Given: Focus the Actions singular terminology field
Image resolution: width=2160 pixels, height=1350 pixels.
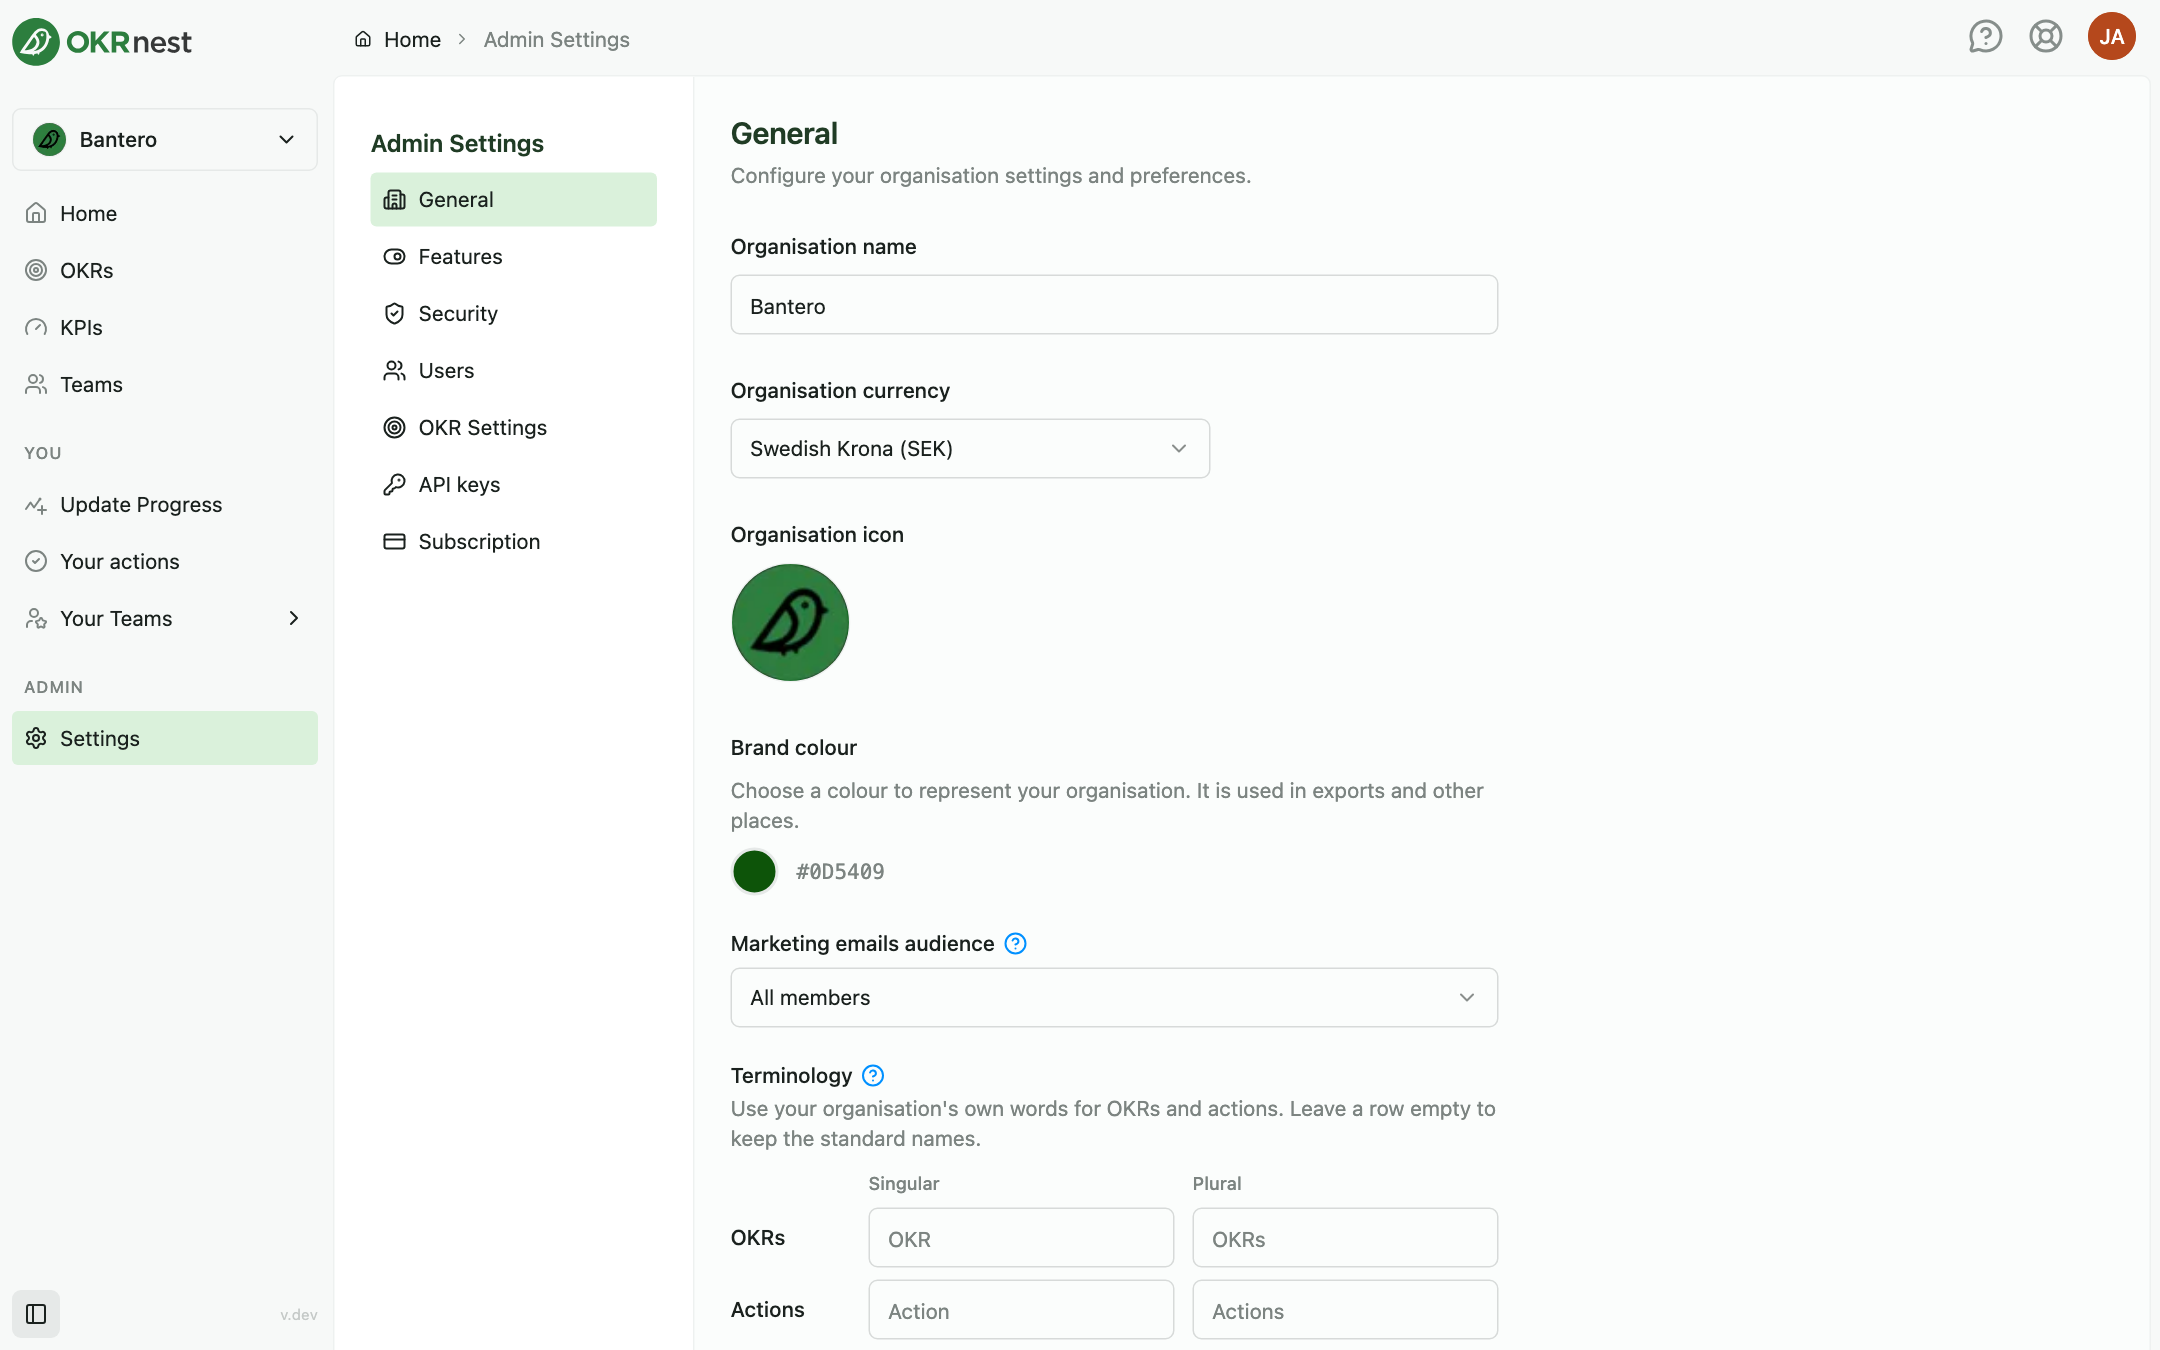Looking at the screenshot, I should pyautogui.click(x=1021, y=1310).
